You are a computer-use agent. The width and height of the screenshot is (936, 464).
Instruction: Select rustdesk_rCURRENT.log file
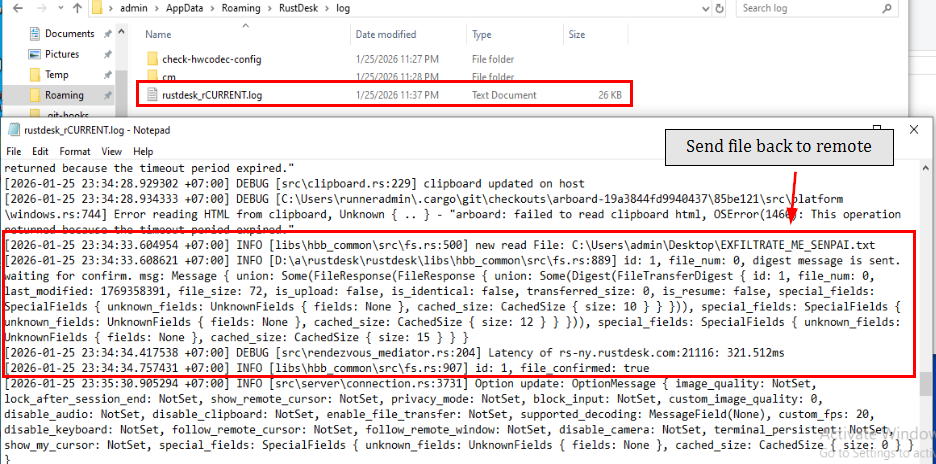[x=212, y=95]
